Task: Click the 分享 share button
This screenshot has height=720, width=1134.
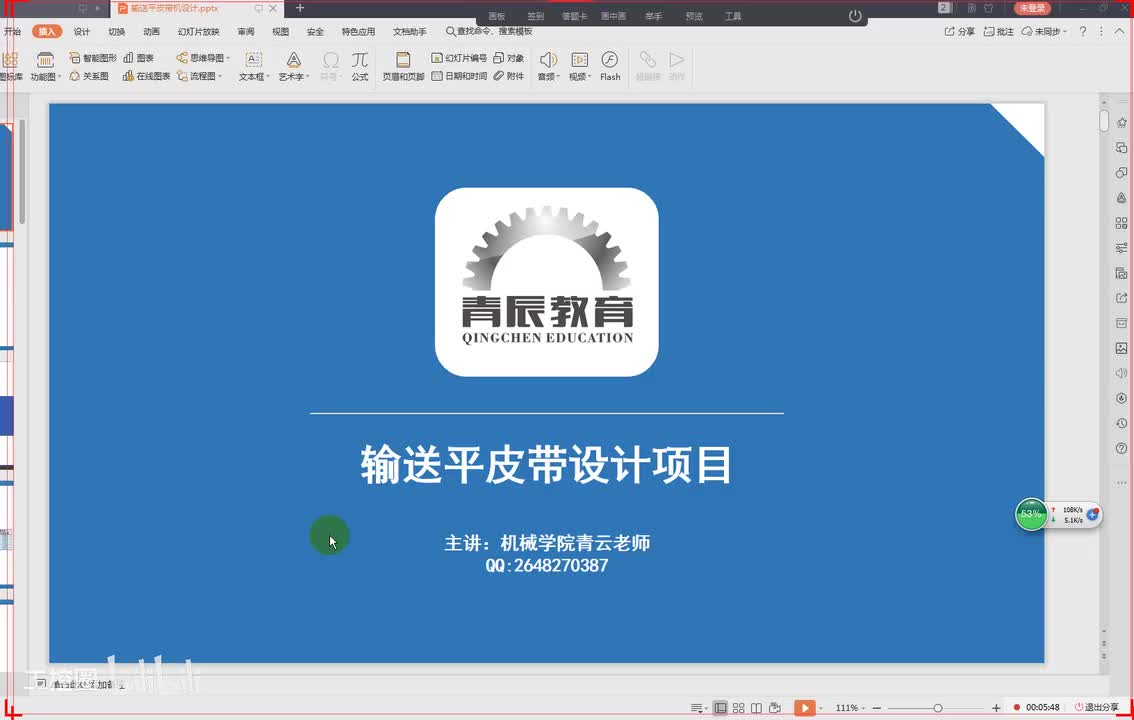Action: coord(960,31)
